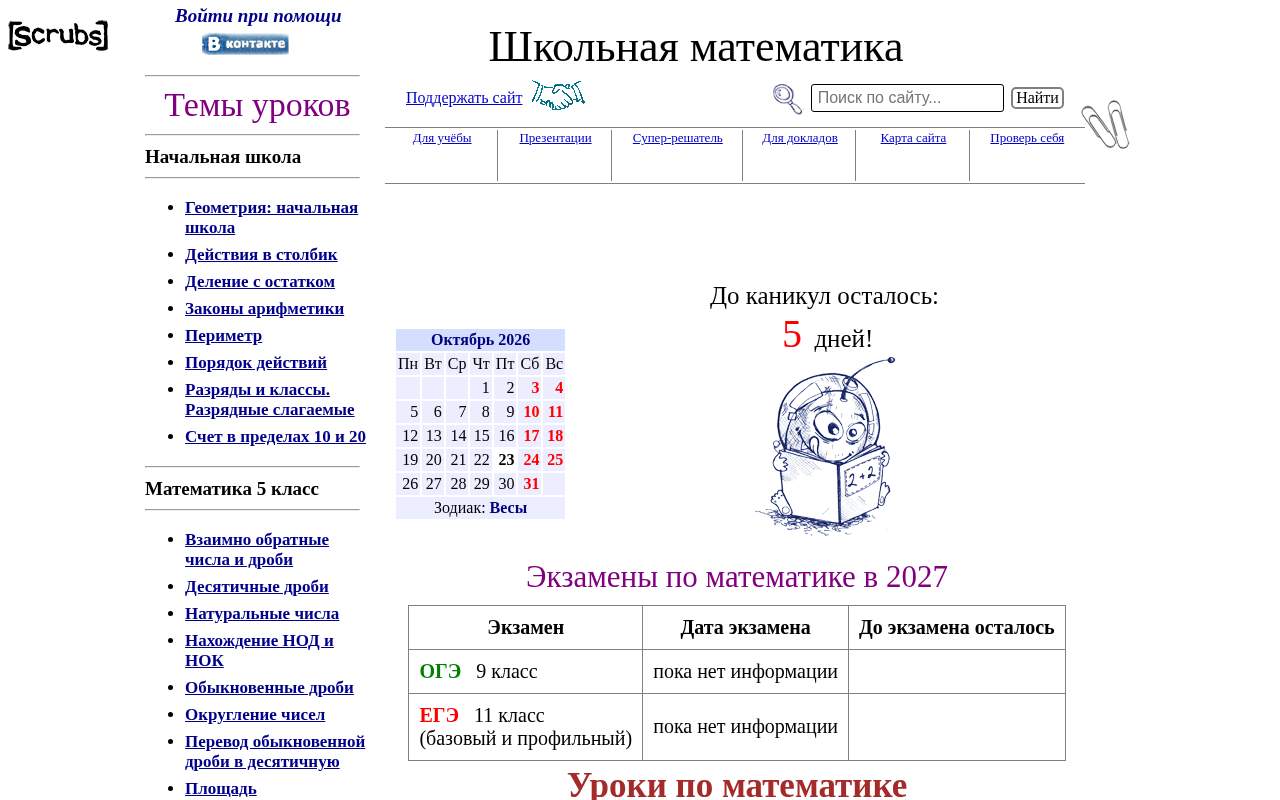Viewport: 1280px width, 800px height.
Task: Open the Площадь lesson
Action: point(221,789)
